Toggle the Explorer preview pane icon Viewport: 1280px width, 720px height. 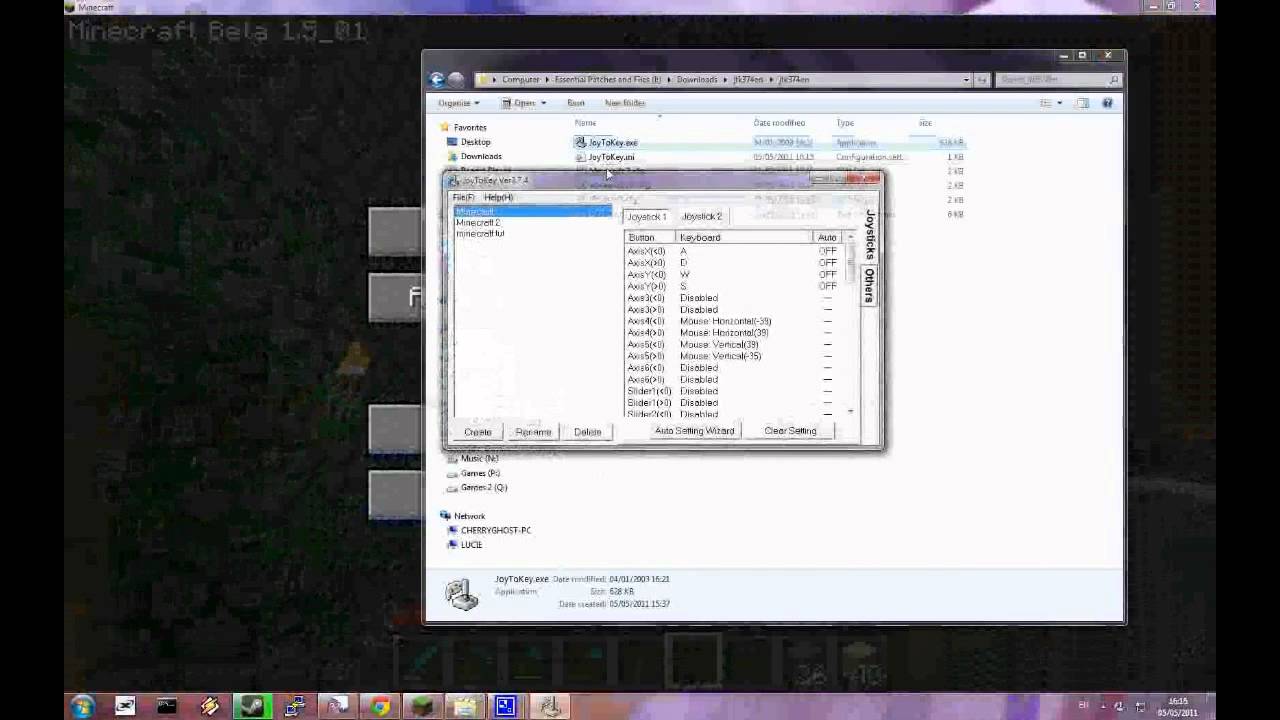1082,103
